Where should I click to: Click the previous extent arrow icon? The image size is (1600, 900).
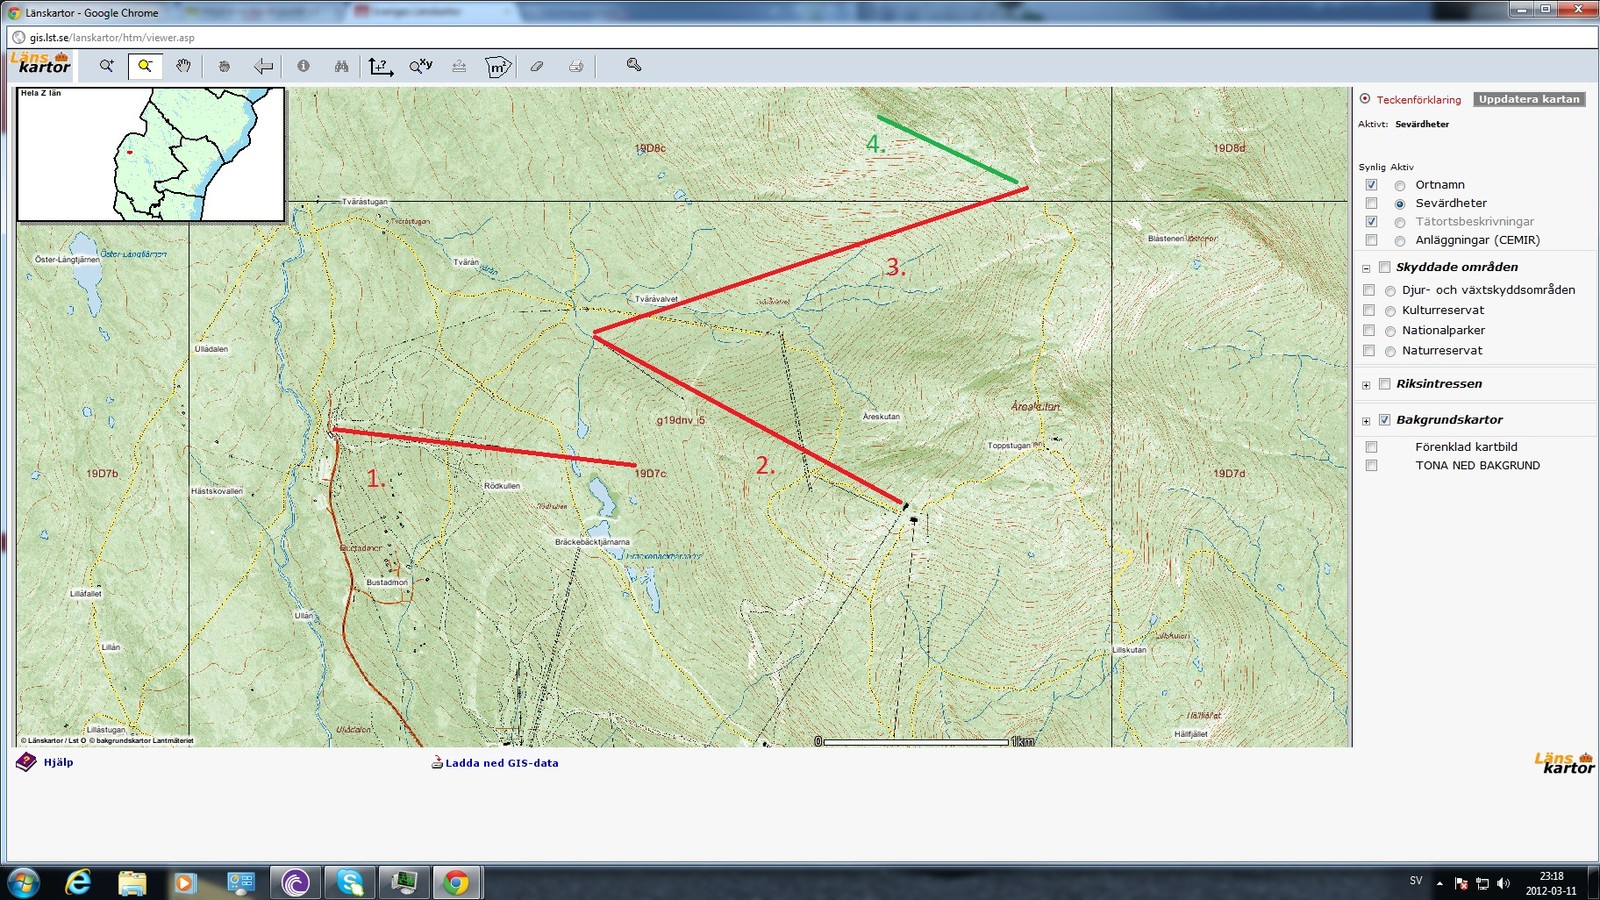tap(263, 66)
